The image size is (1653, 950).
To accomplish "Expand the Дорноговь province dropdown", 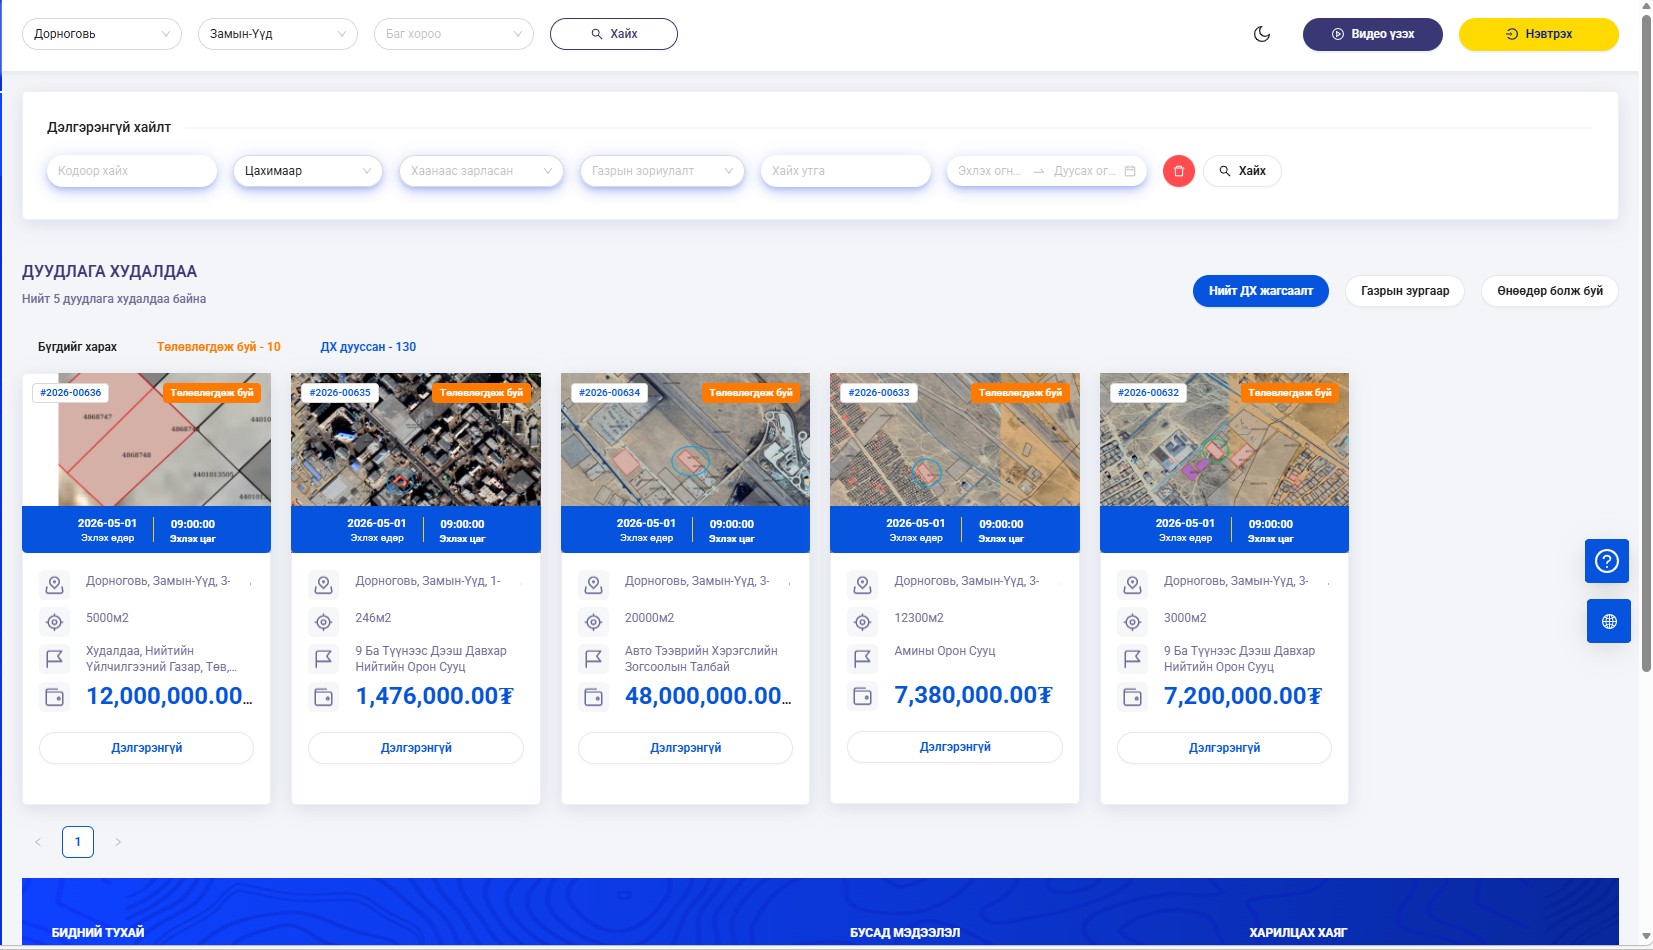I will (x=102, y=34).
